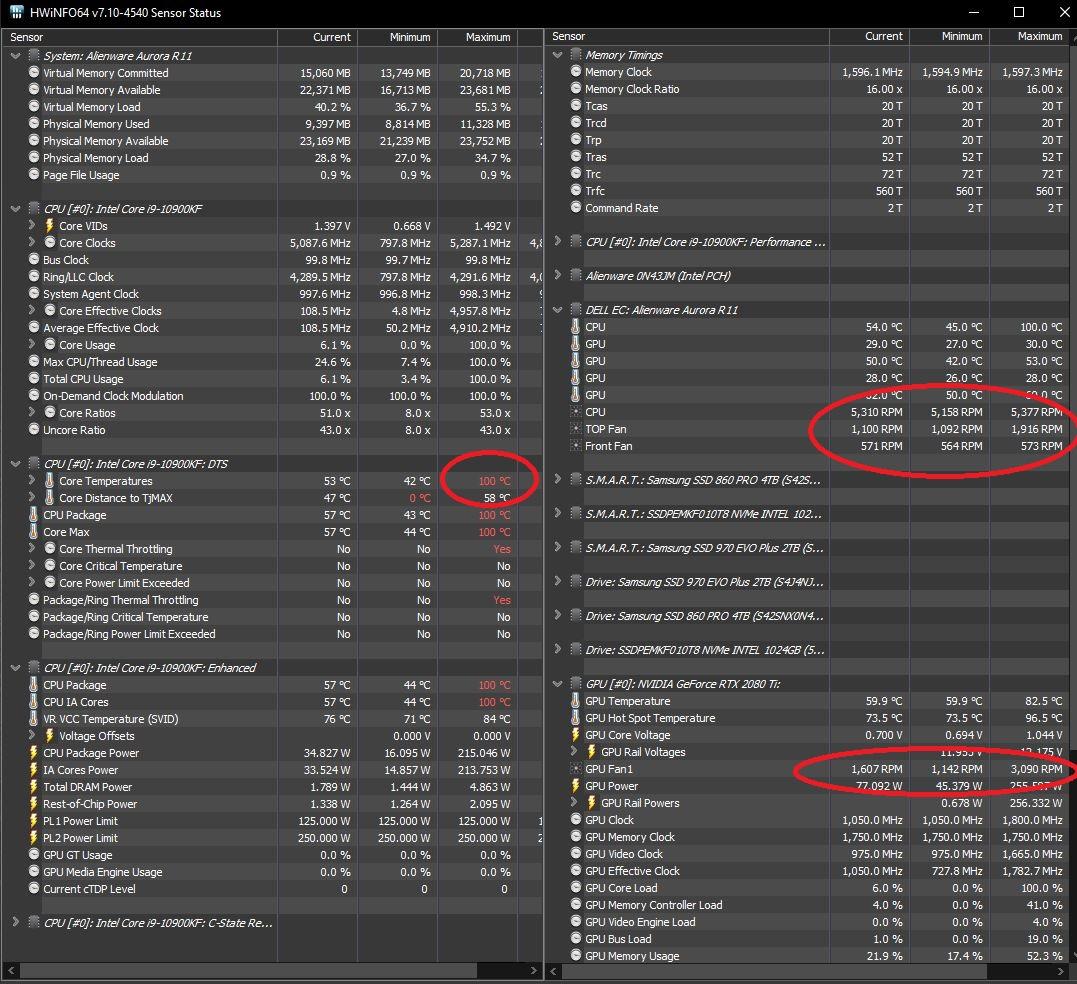Click the clock icon next to Memory Clock

point(575,72)
